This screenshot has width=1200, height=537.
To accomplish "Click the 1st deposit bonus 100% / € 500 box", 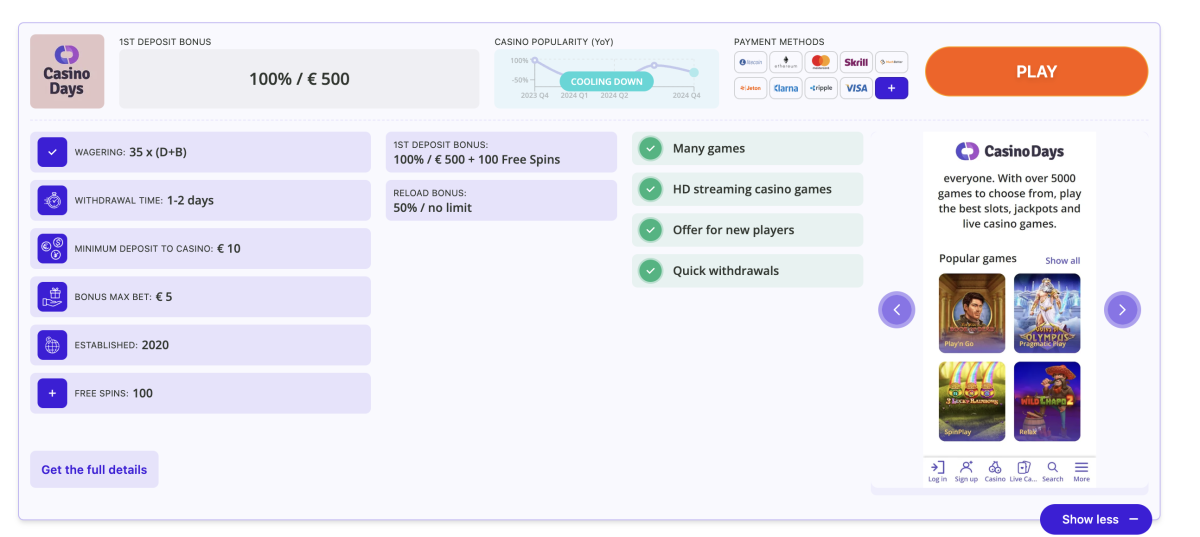I will (x=299, y=79).
